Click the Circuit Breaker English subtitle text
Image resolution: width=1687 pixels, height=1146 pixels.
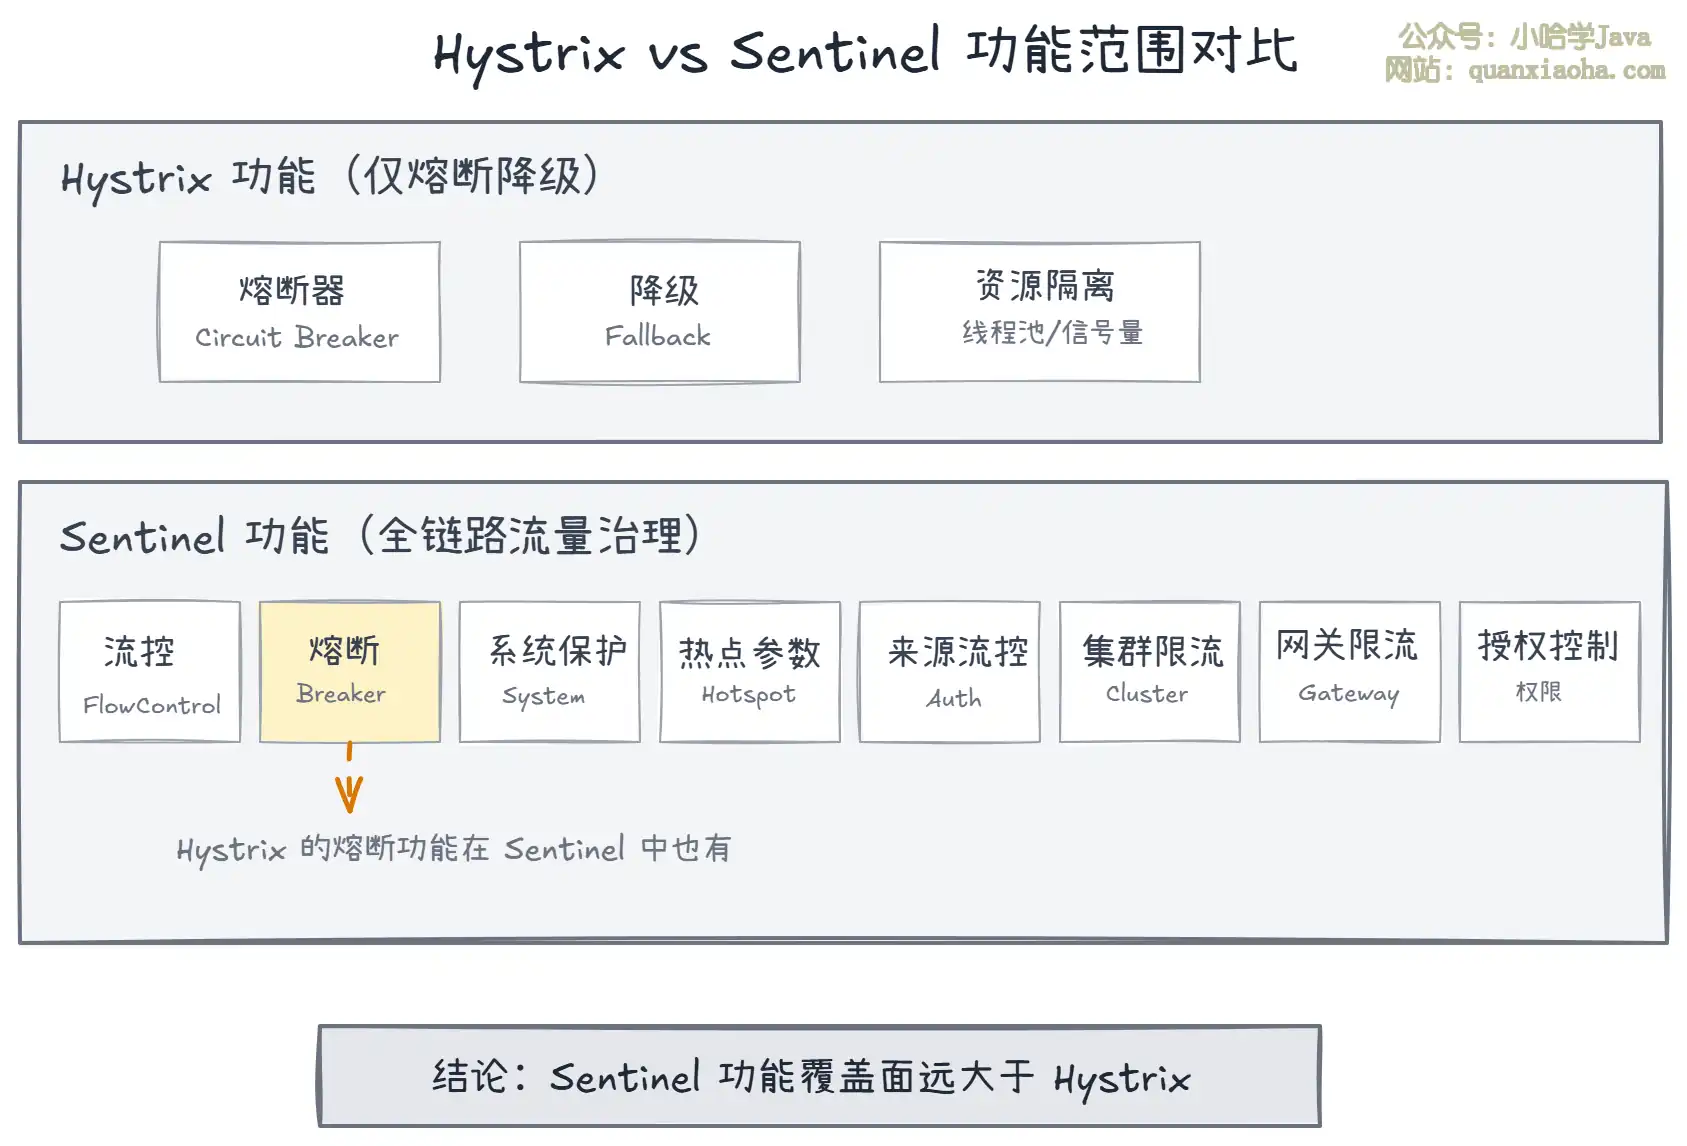(x=297, y=338)
